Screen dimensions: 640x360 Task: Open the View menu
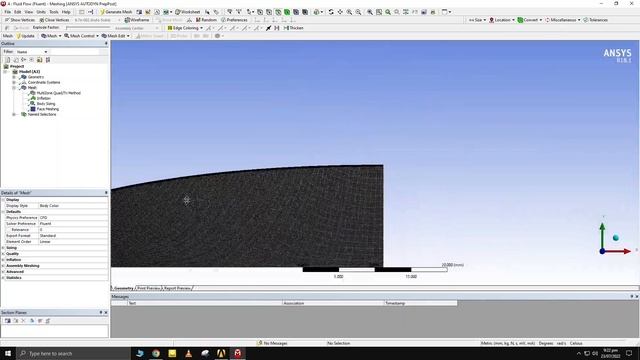pos(29,12)
